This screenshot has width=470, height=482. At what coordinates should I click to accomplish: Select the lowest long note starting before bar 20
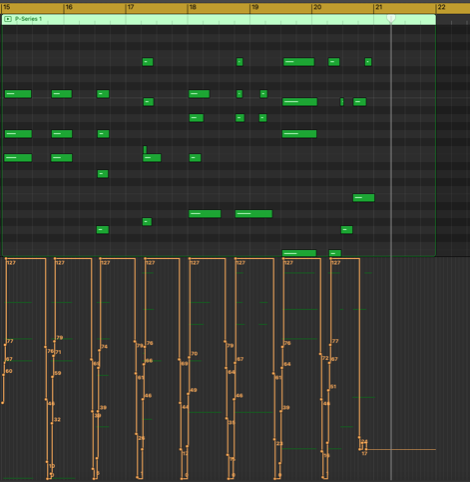[299, 253]
